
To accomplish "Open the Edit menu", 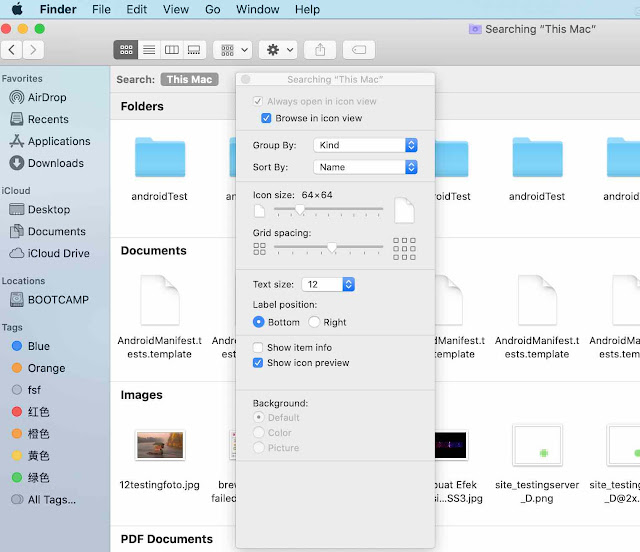I will coord(136,9).
